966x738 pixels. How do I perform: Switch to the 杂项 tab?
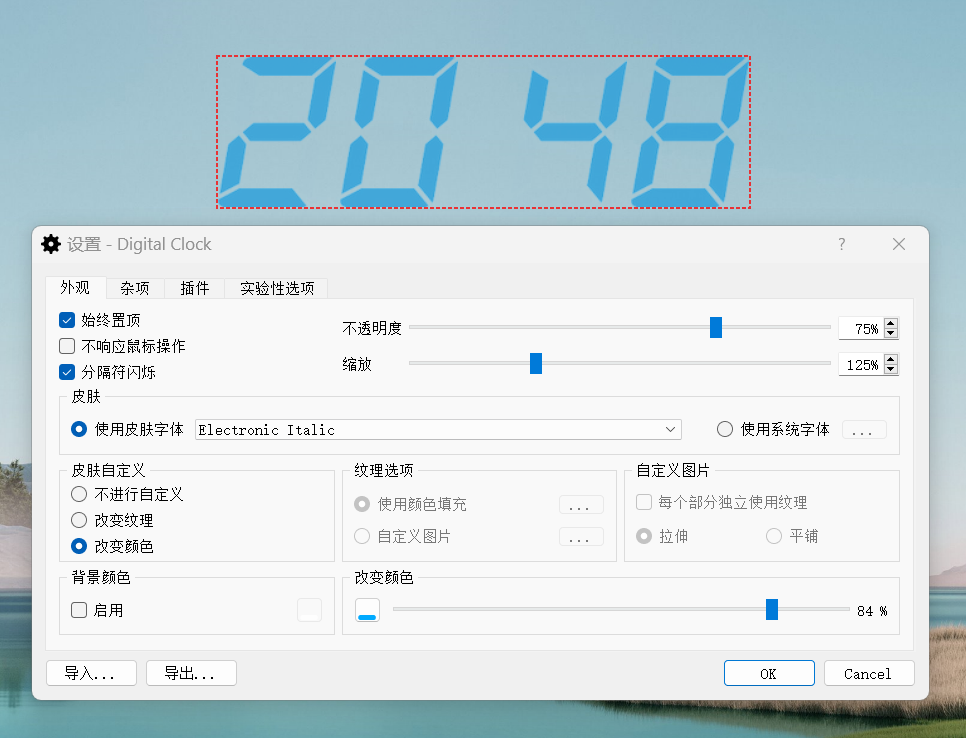(x=135, y=288)
